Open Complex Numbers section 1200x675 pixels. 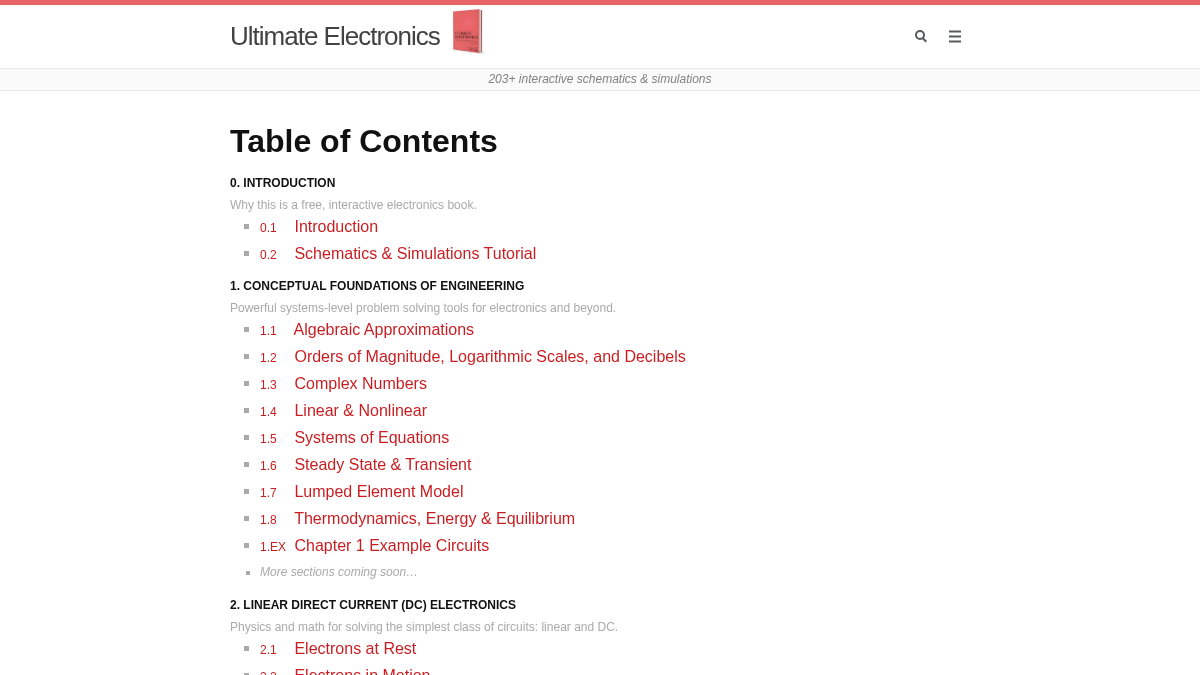360,384
